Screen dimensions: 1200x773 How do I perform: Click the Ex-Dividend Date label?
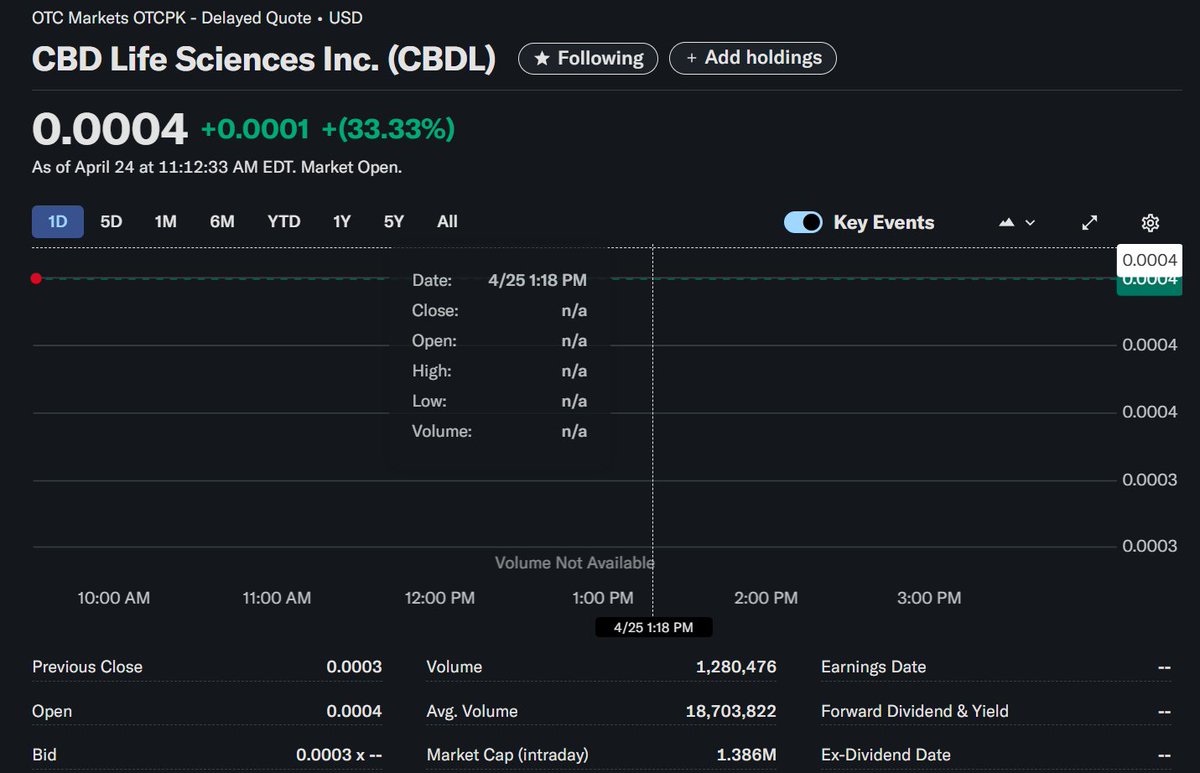tap(886, 755)
